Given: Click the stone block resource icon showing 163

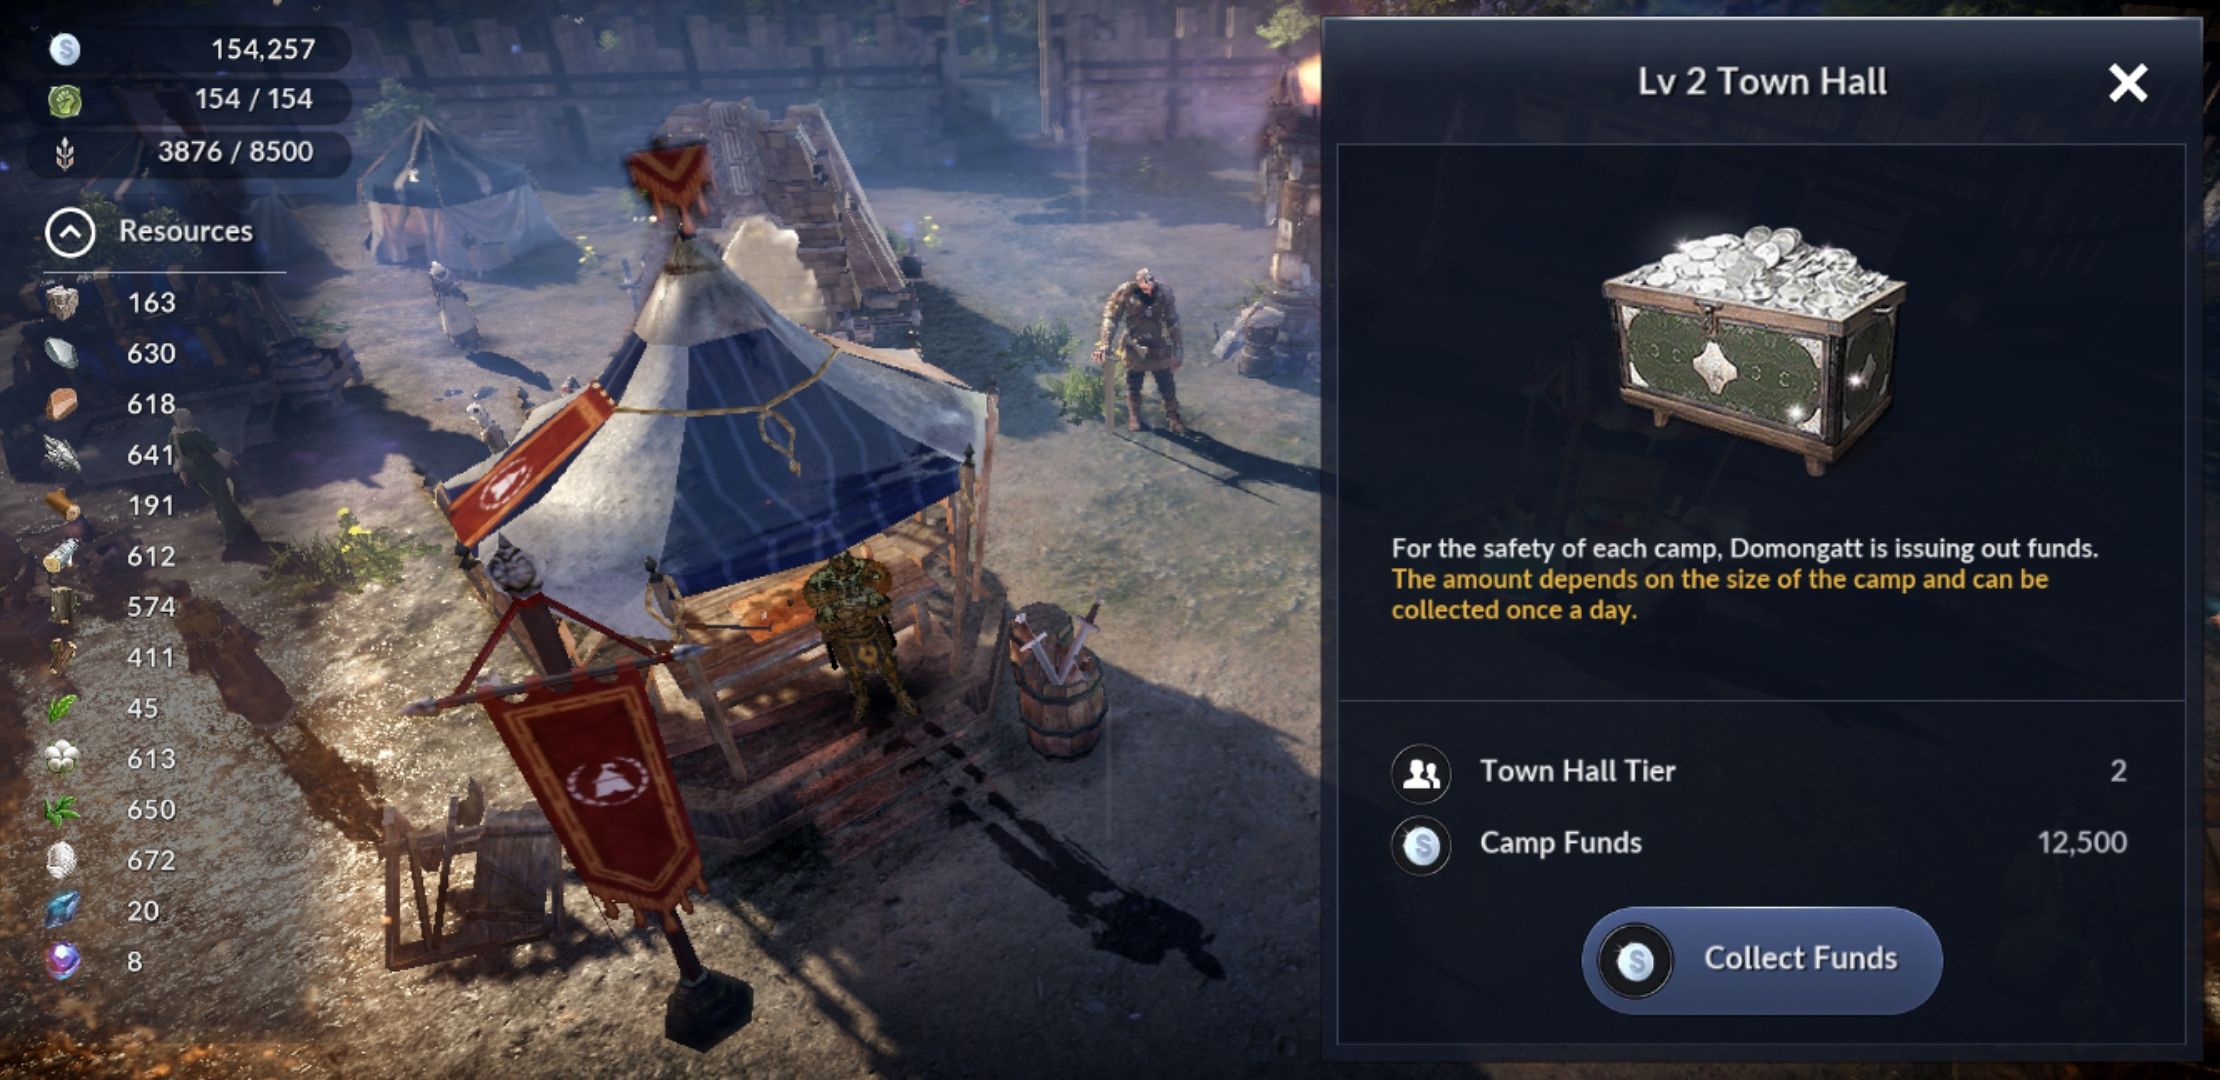Looking at the screenshot, I should pos(62,302).
